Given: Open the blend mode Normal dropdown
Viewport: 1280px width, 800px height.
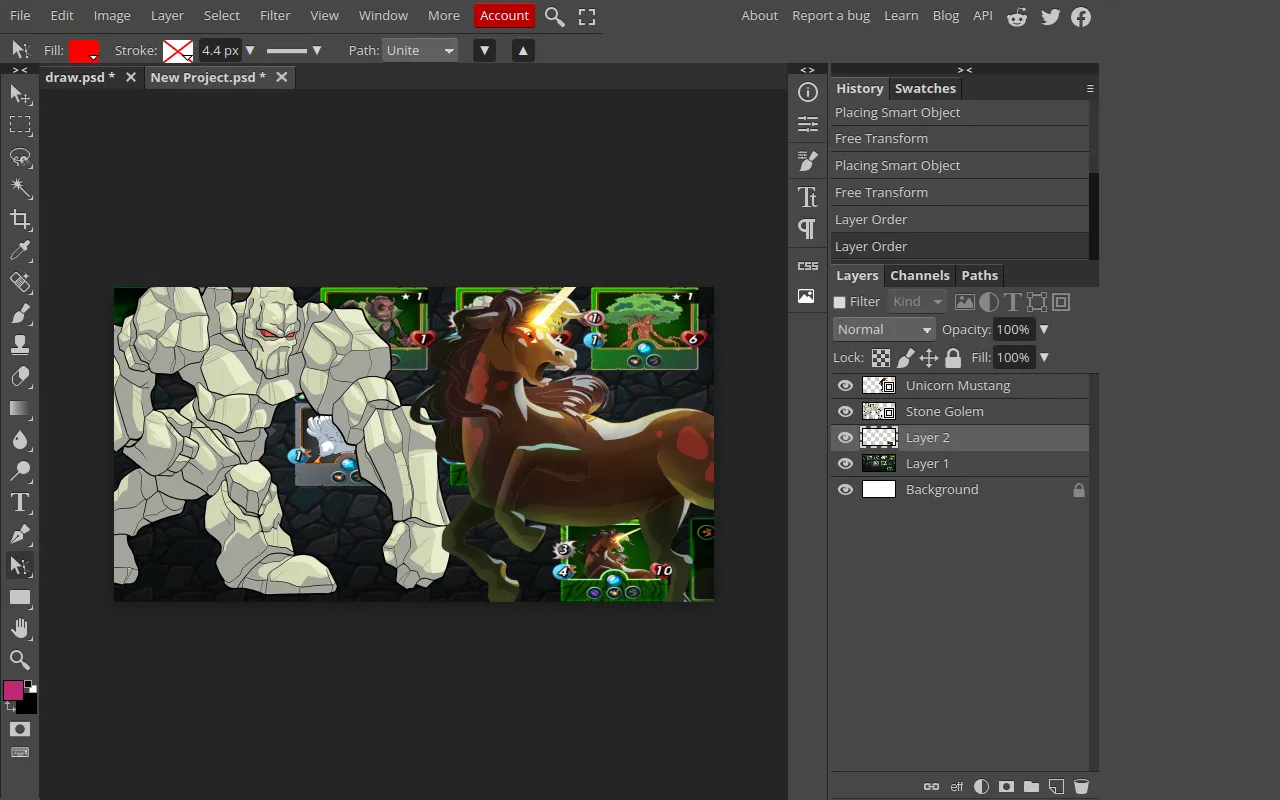Looking at the screenshot, I should pos(884,330).
